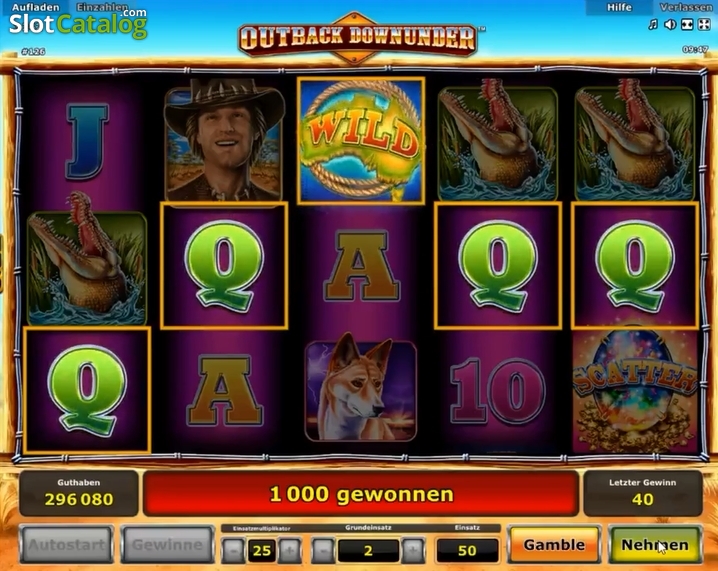Image resolution: width=718 pixels, height=571 pixels.
Task: Click the cowboy hat man symbol
Action: click(x=224, y=141)
